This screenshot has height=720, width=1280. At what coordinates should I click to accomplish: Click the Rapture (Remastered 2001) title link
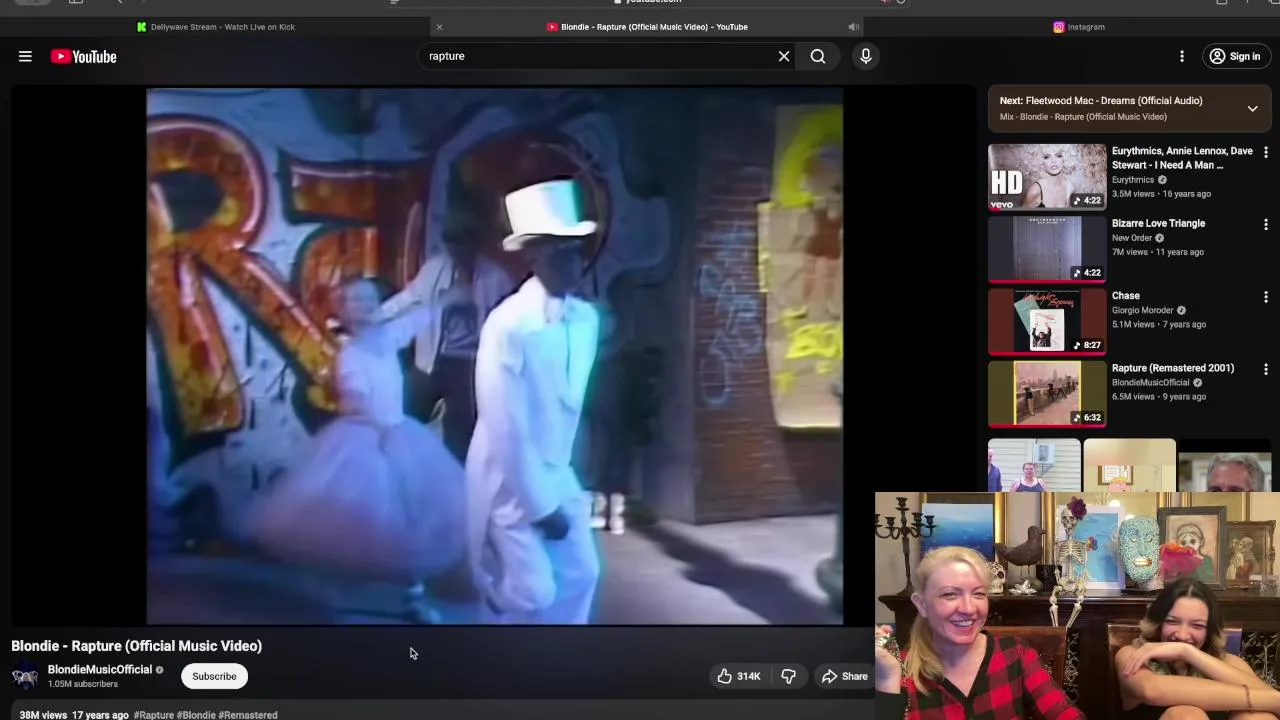coord(1173,368)
